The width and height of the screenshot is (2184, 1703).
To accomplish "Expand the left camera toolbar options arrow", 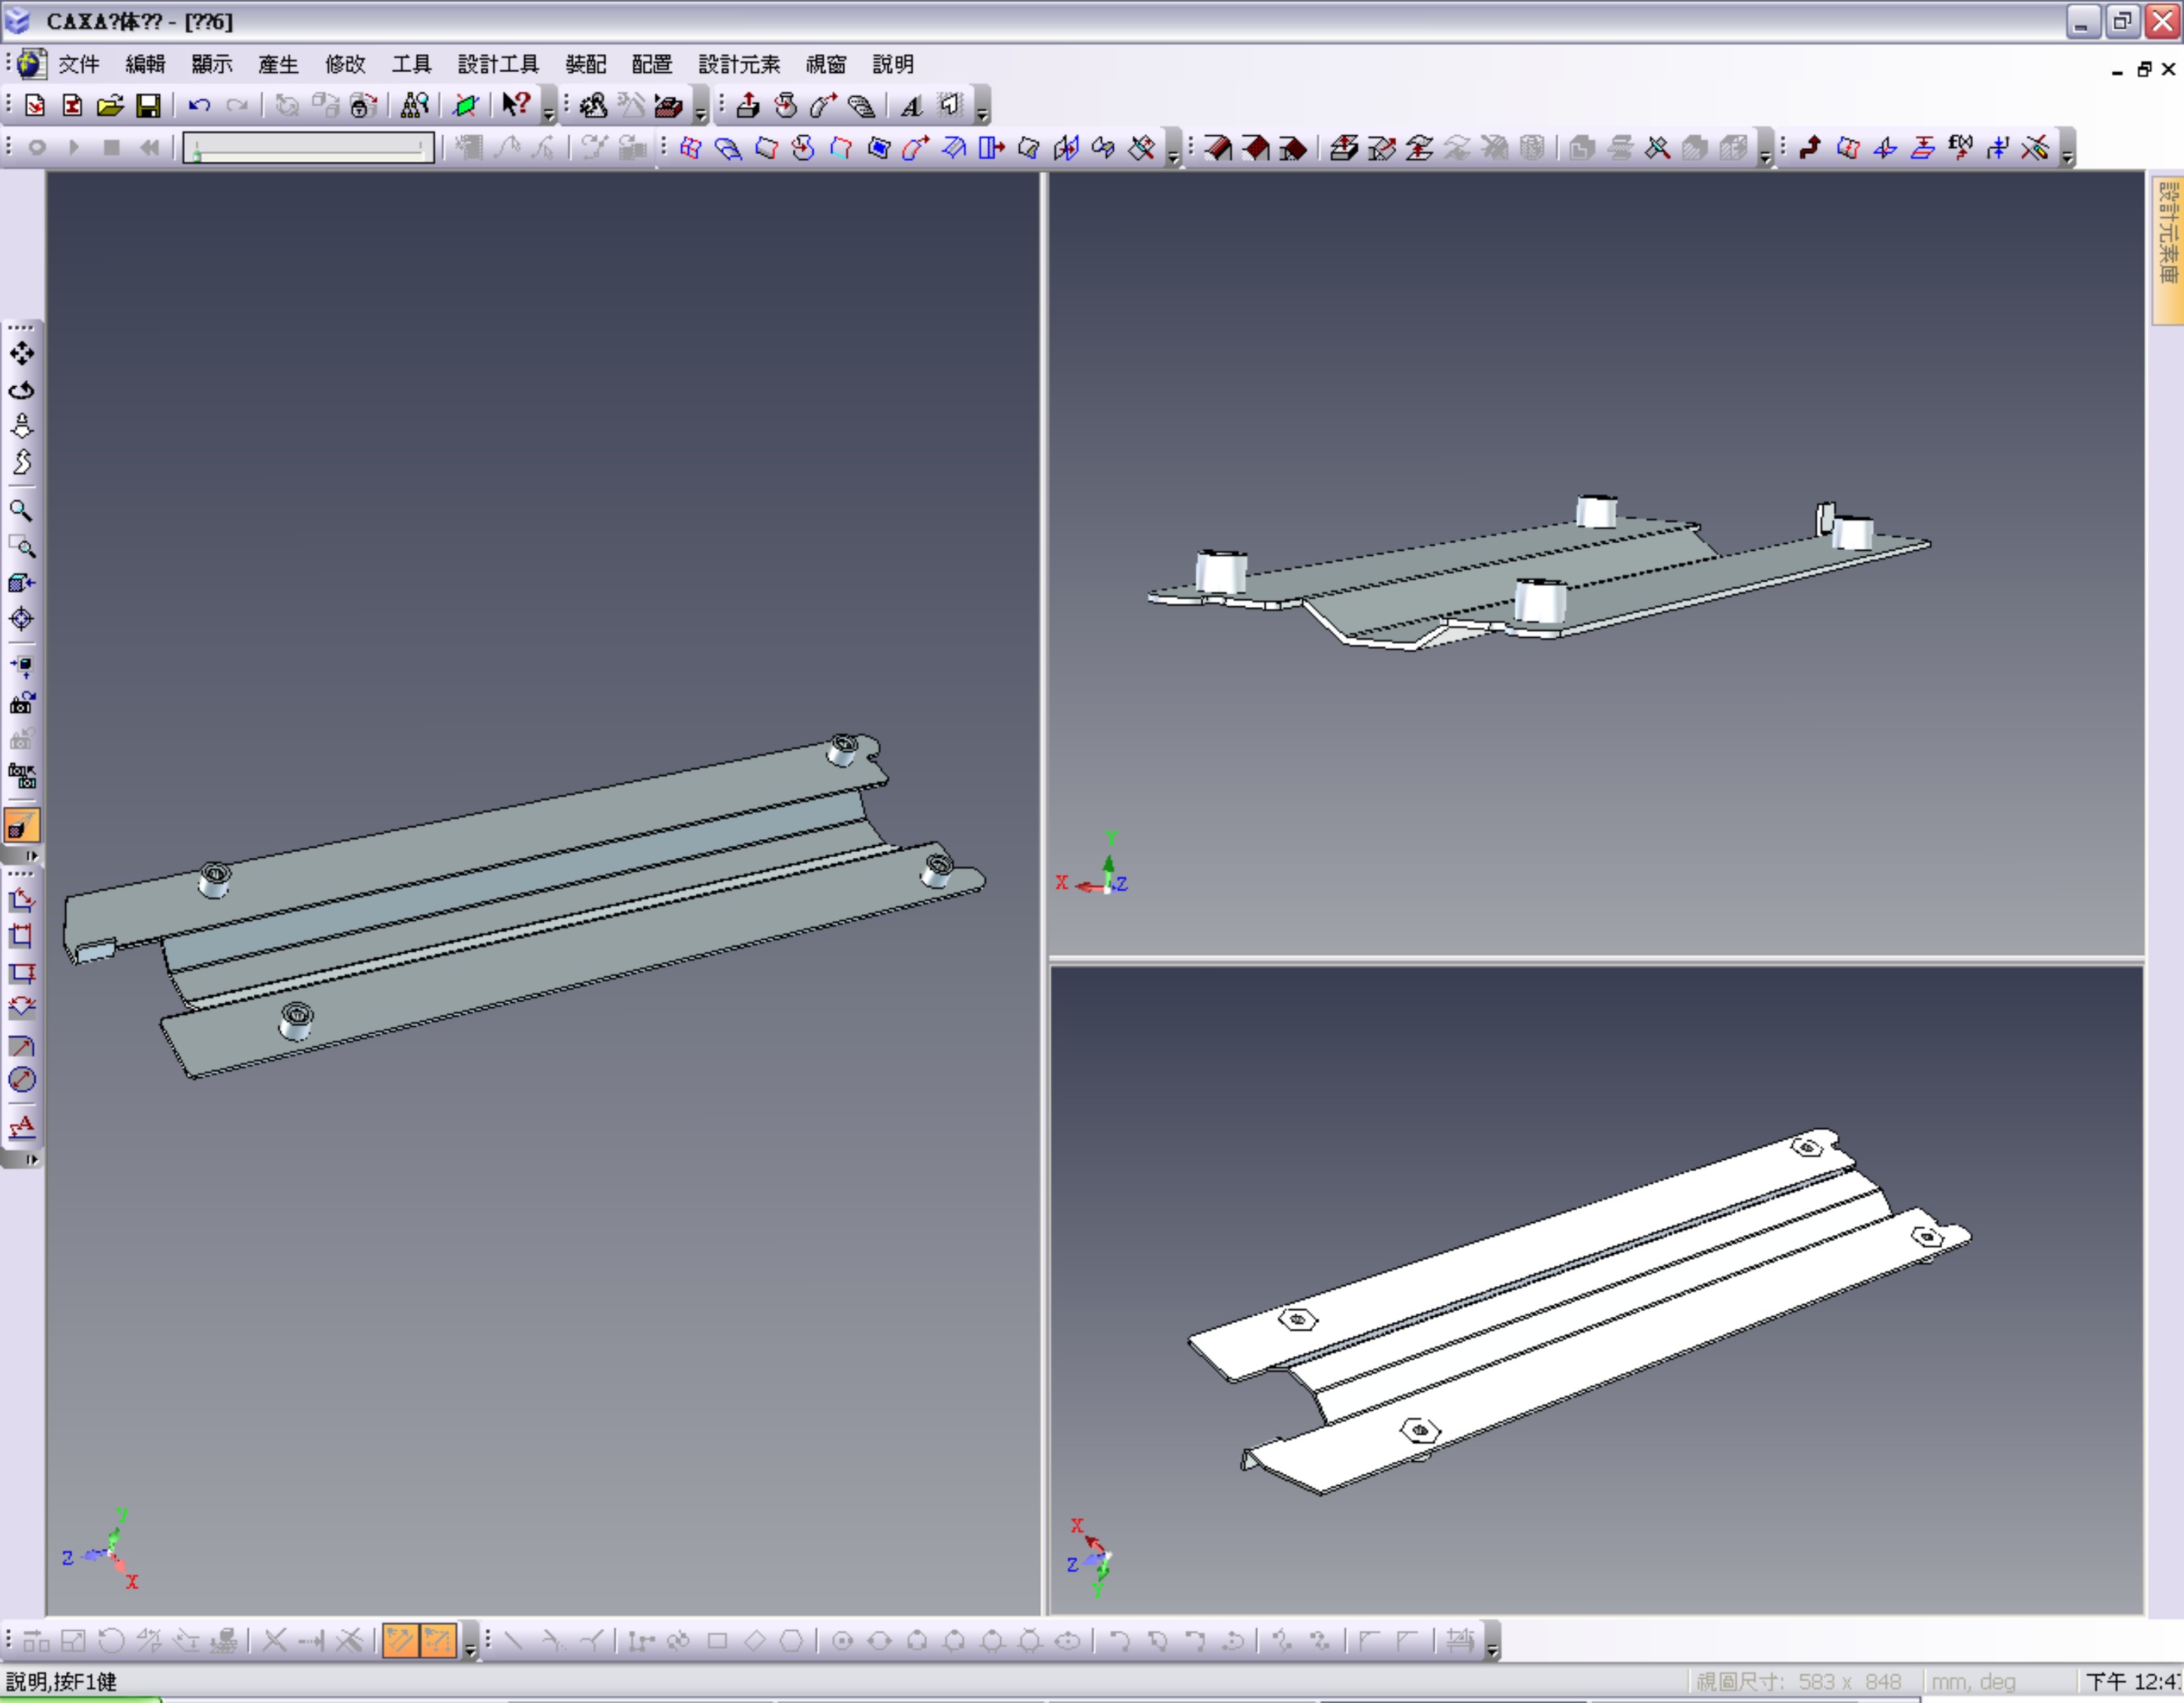I will click(x=31, y=856).
